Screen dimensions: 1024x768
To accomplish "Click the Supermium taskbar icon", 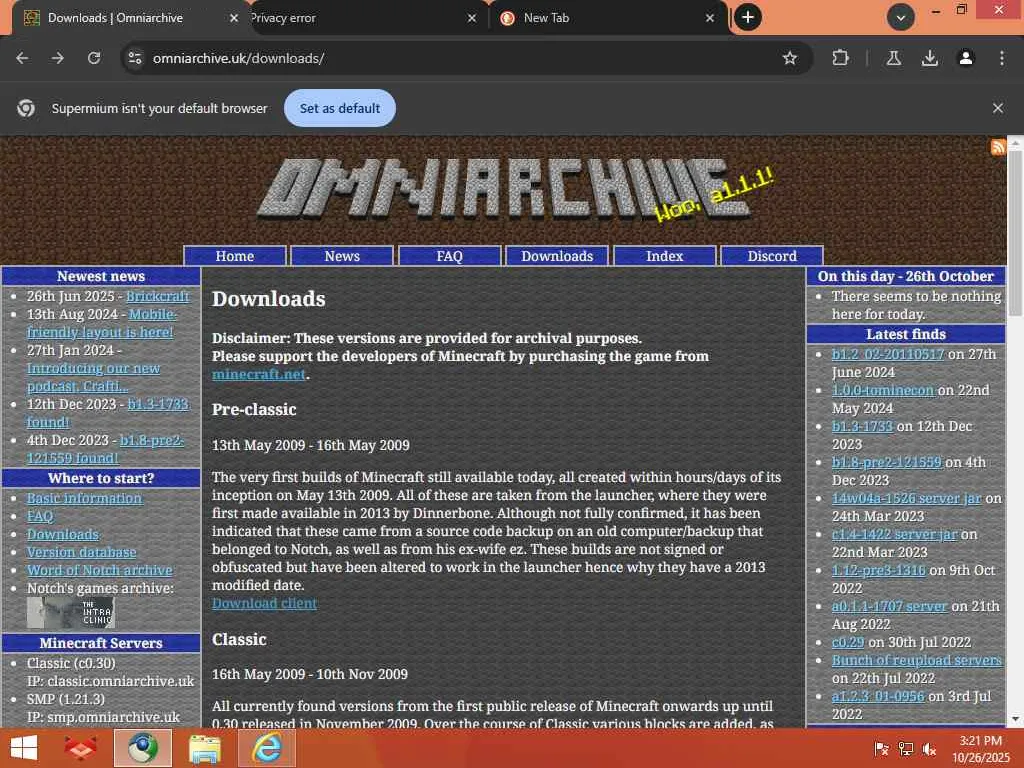I will pyautogui.click(x=142, y=748).
